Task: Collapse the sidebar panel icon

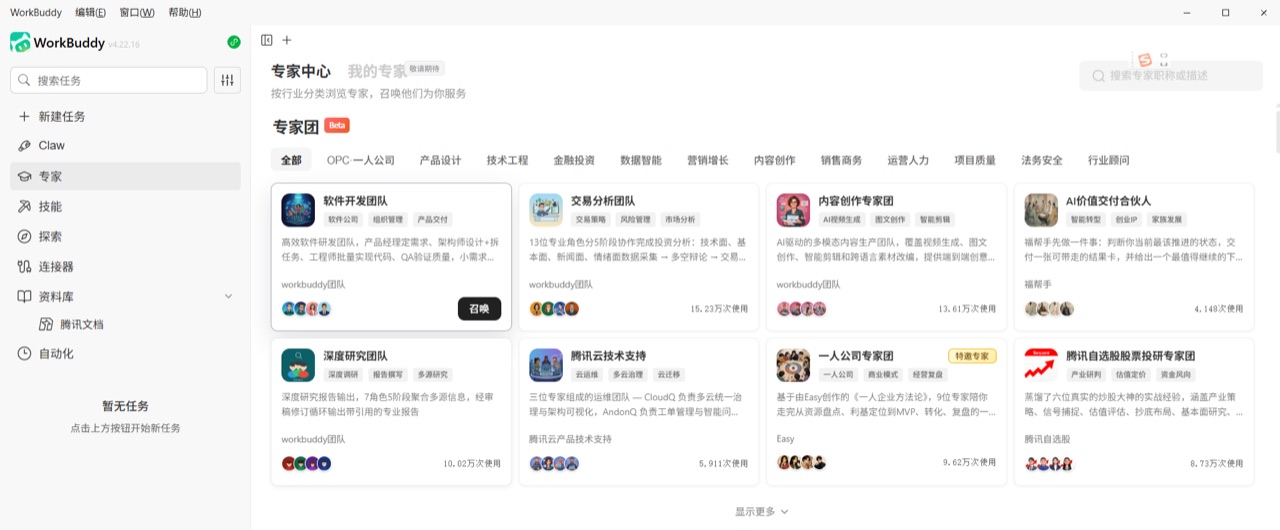Action: 267,40
